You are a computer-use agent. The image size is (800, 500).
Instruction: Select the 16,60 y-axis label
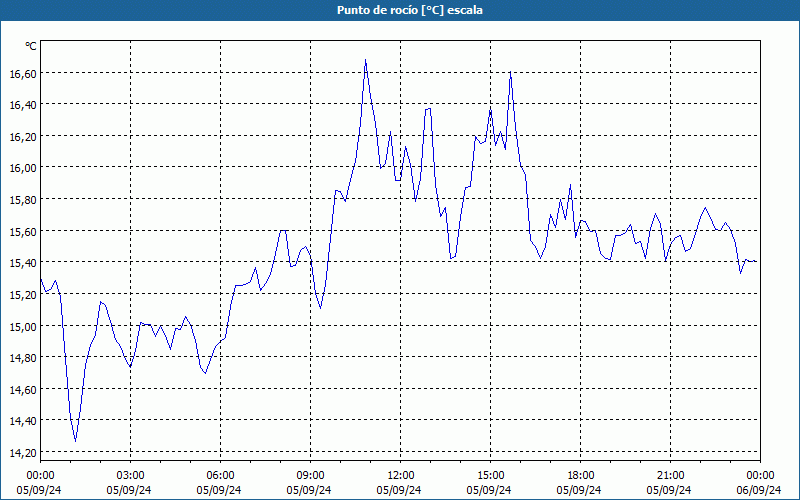pyautogui.click(x=23, y=74)
